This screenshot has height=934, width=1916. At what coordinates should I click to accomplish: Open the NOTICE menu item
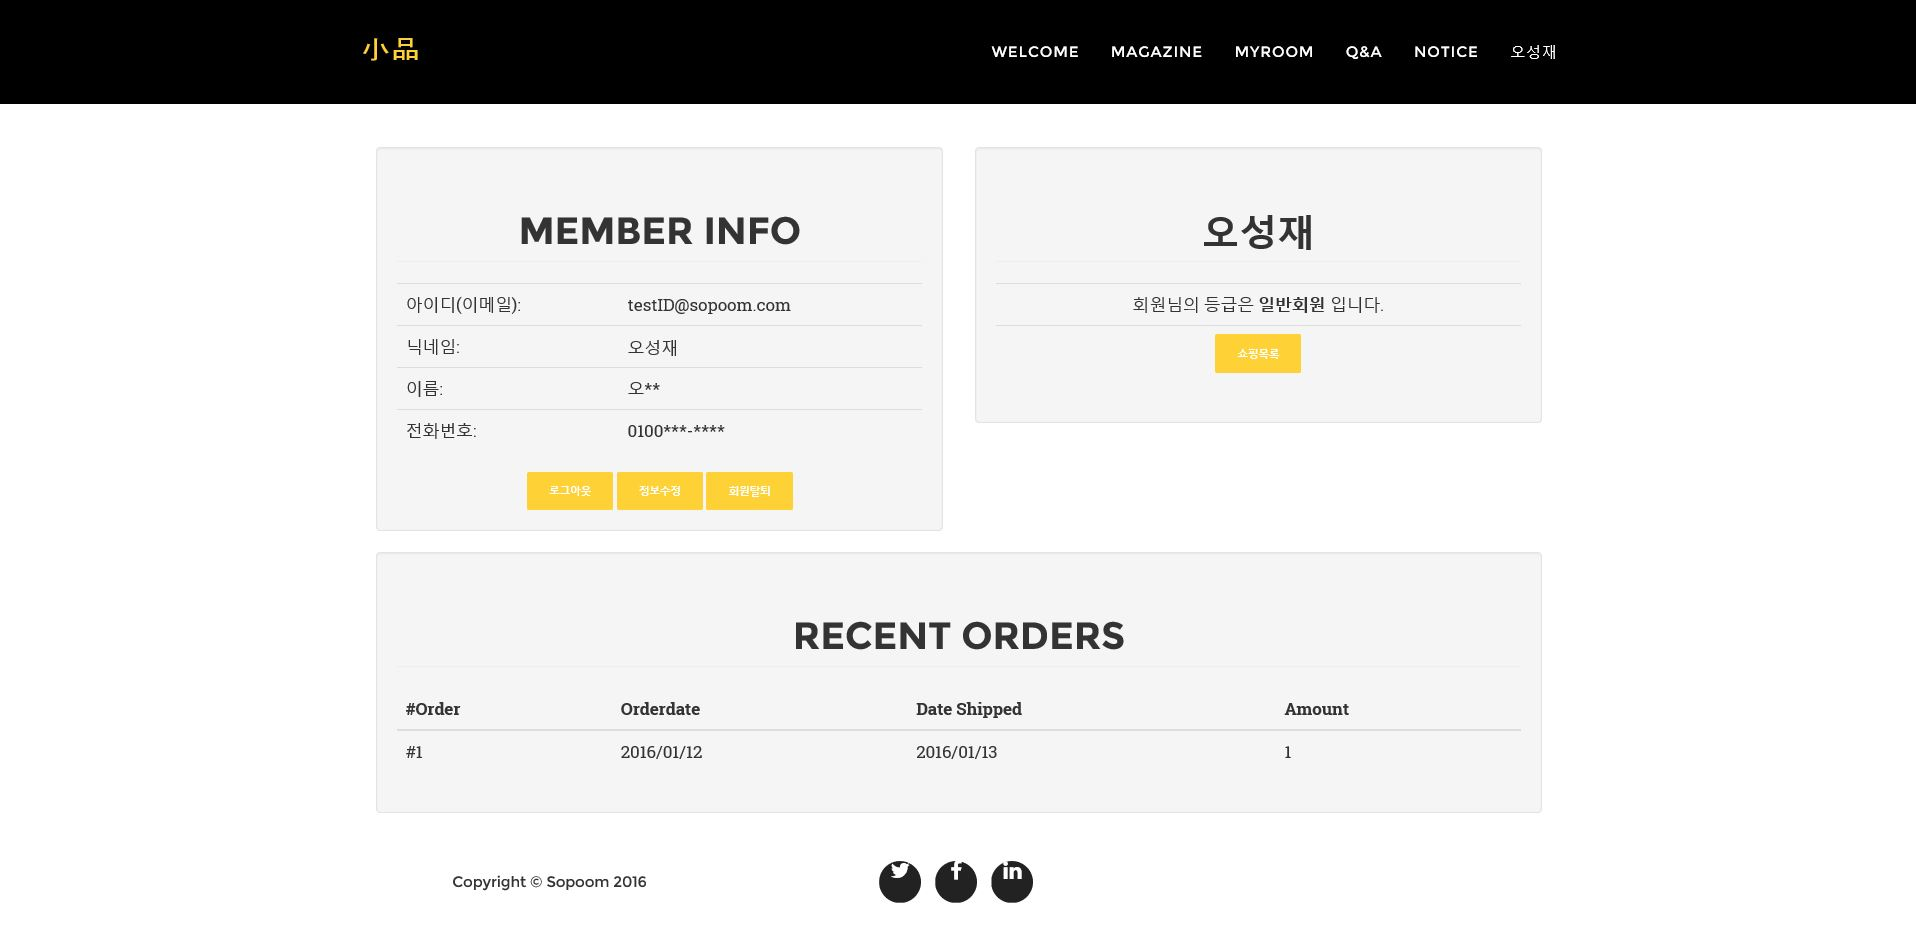(1445, 52)
